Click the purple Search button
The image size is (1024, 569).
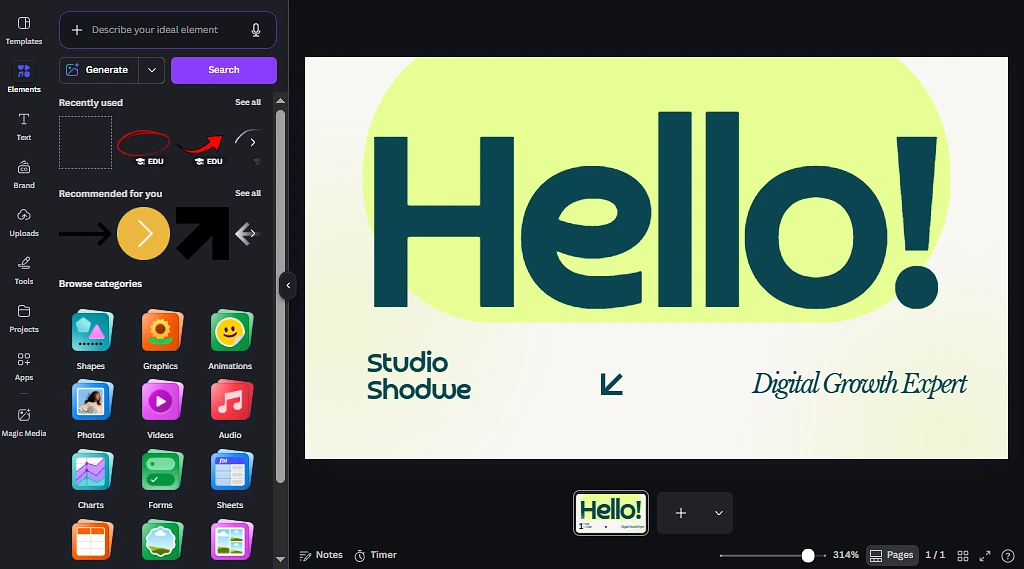224,70
